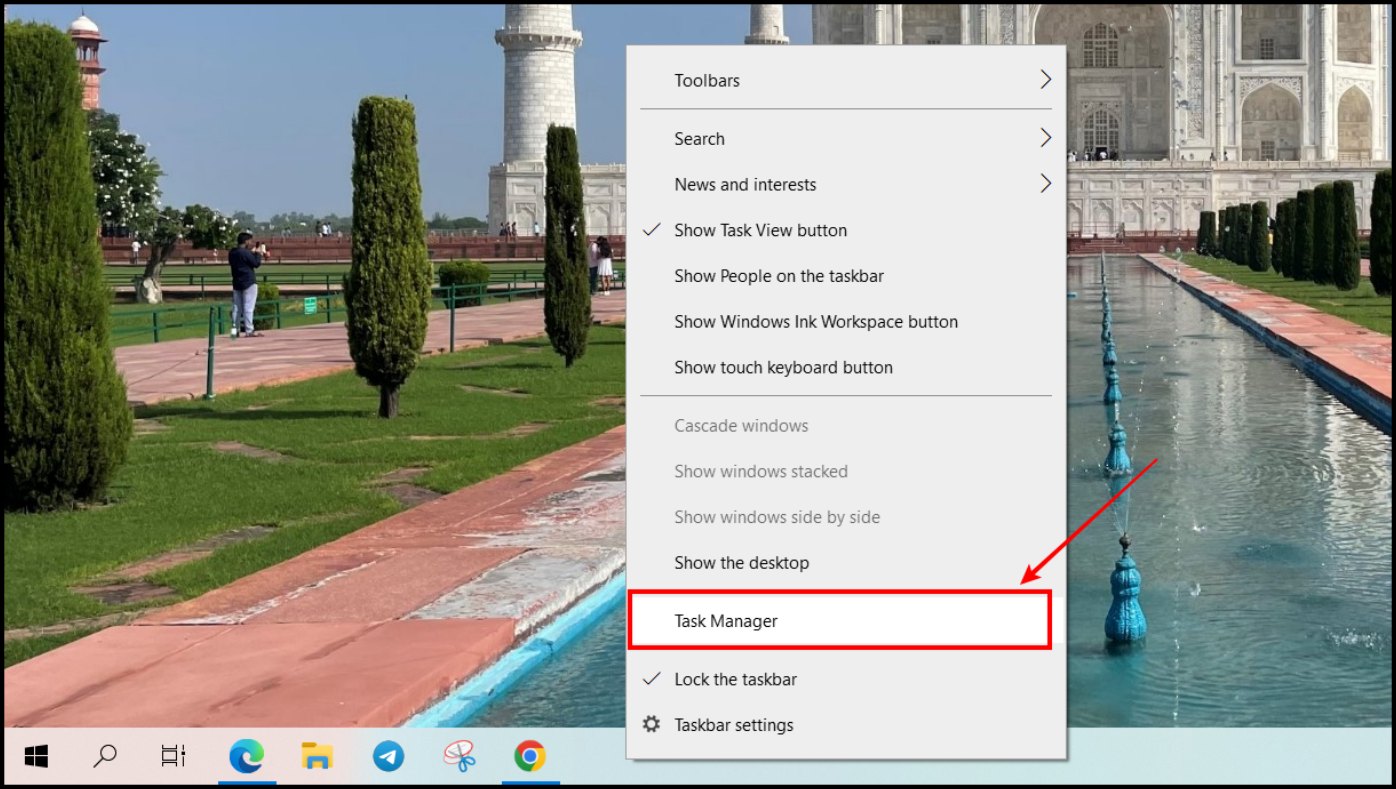Open the Toolbars menu entry
This screenshot has width=1396, height=789.
(846, 80)
